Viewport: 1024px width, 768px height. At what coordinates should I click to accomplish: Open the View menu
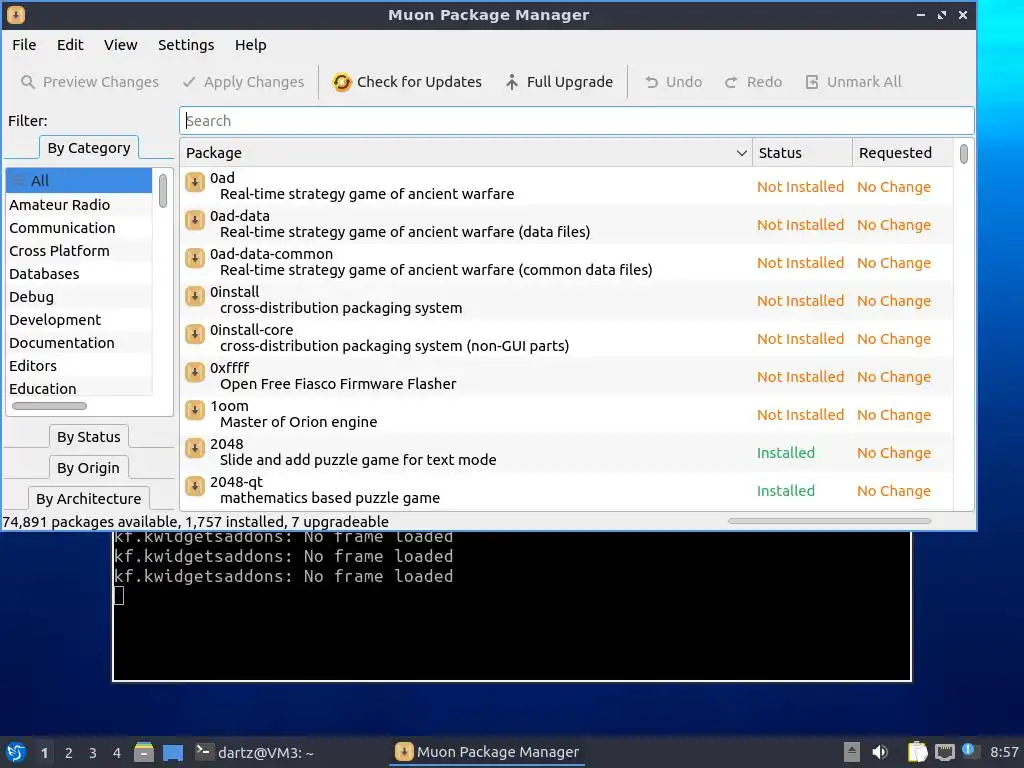(121, 45)
